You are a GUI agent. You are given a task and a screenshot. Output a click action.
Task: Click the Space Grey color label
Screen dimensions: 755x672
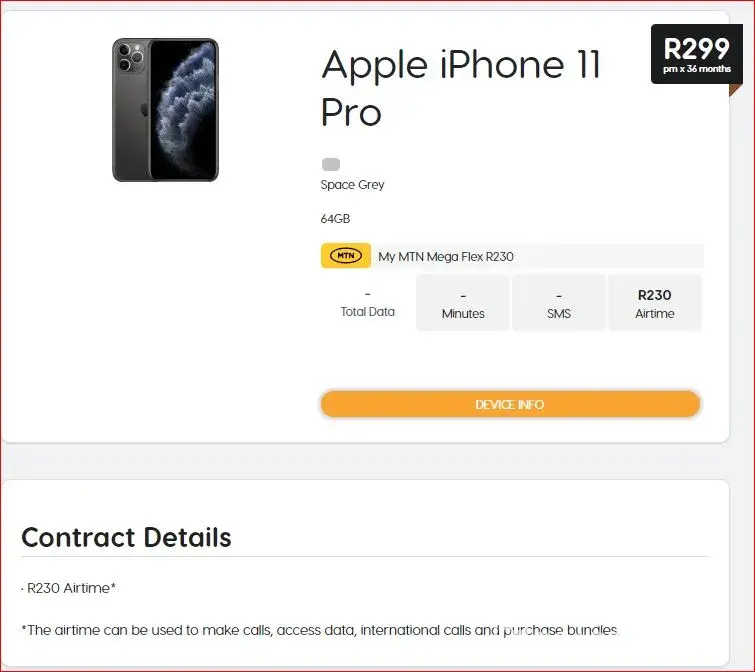tap(352, 185)
